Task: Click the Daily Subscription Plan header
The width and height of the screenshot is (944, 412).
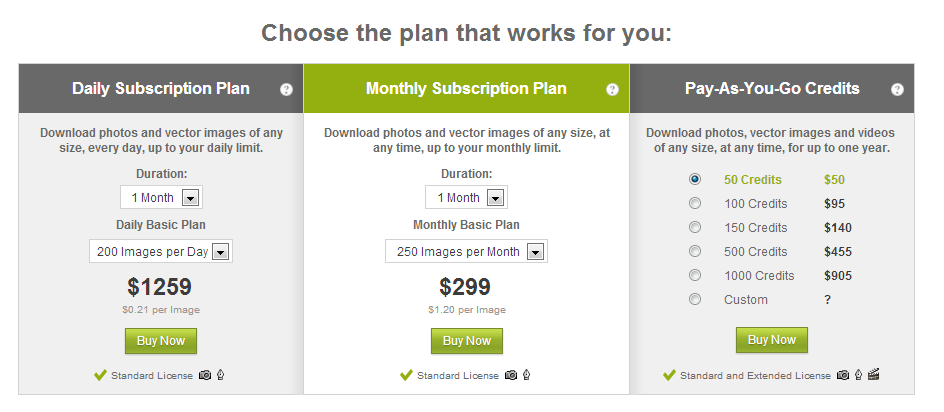Action: pyautogui.click(x=161, y=89)
